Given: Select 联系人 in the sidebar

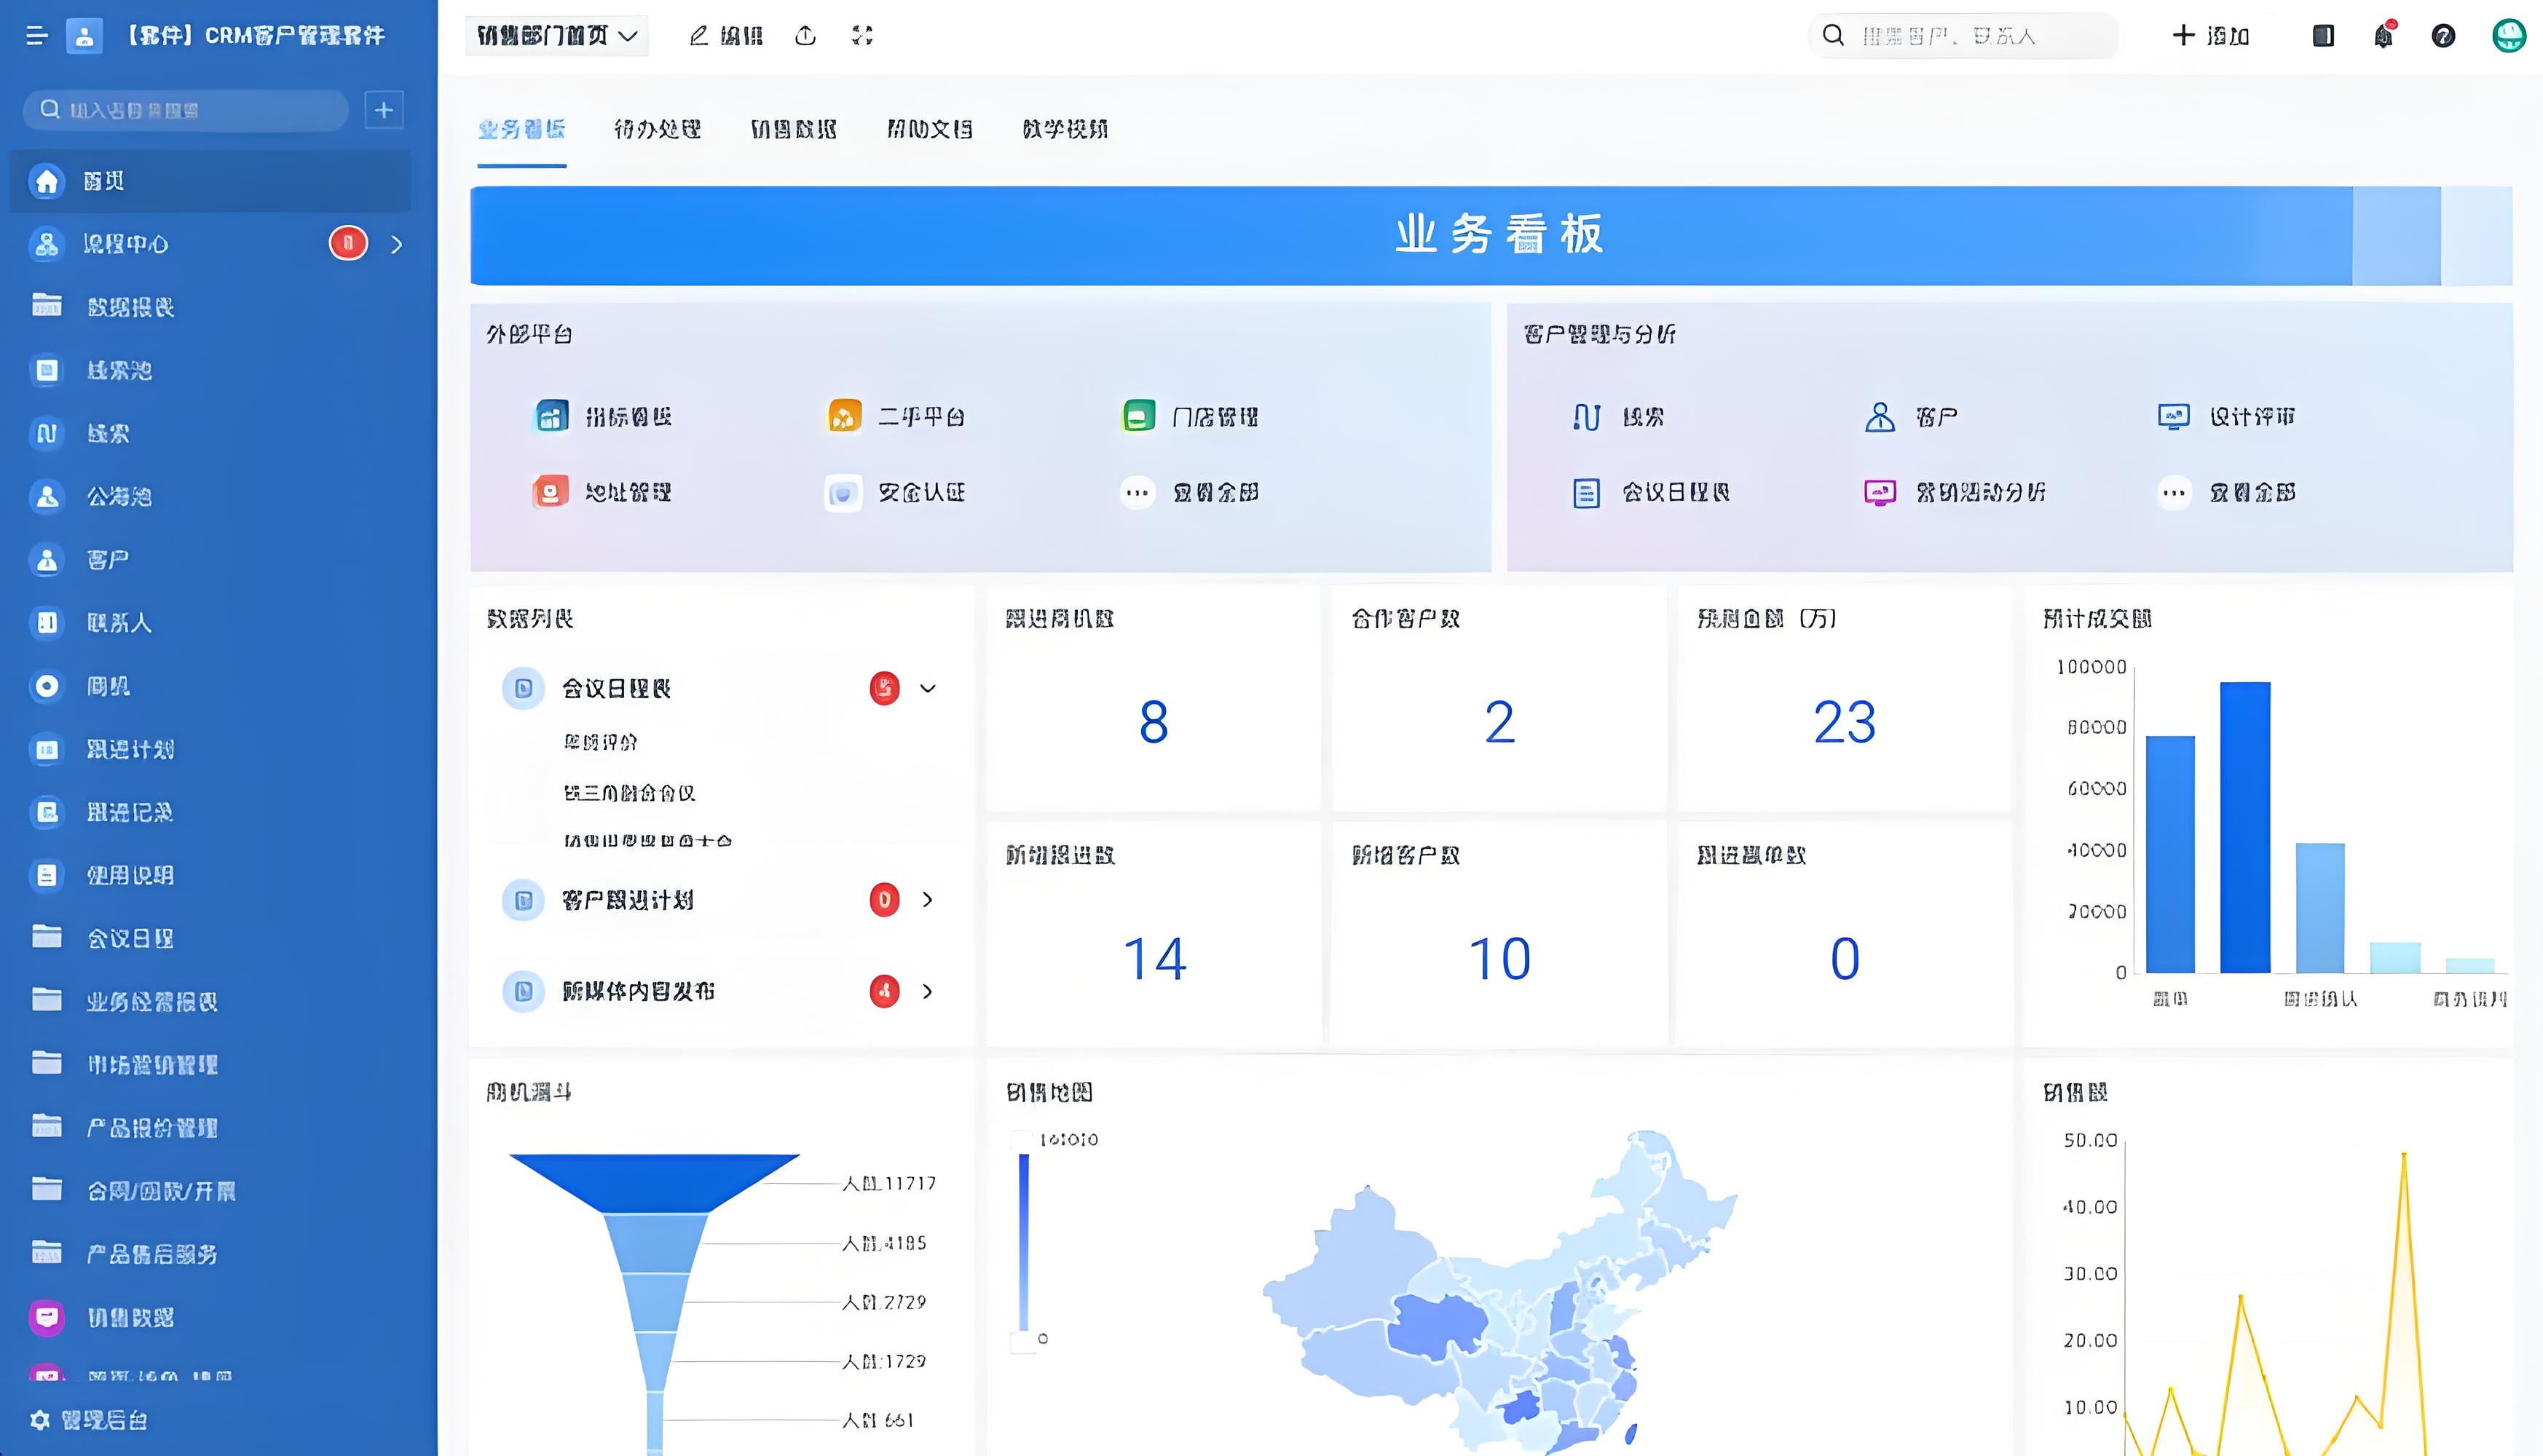Looking at the screenshot, I should [118, 622].
